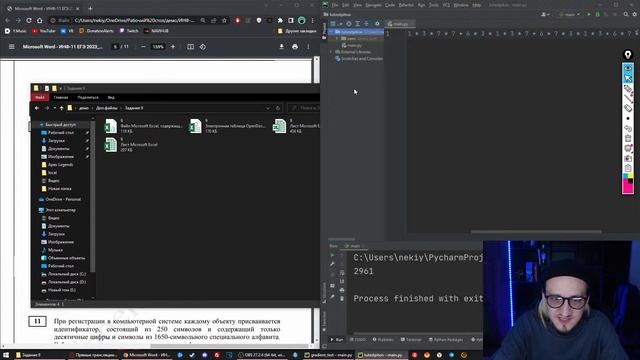Select the 207 KB Excel sheet file

[131, 145]
